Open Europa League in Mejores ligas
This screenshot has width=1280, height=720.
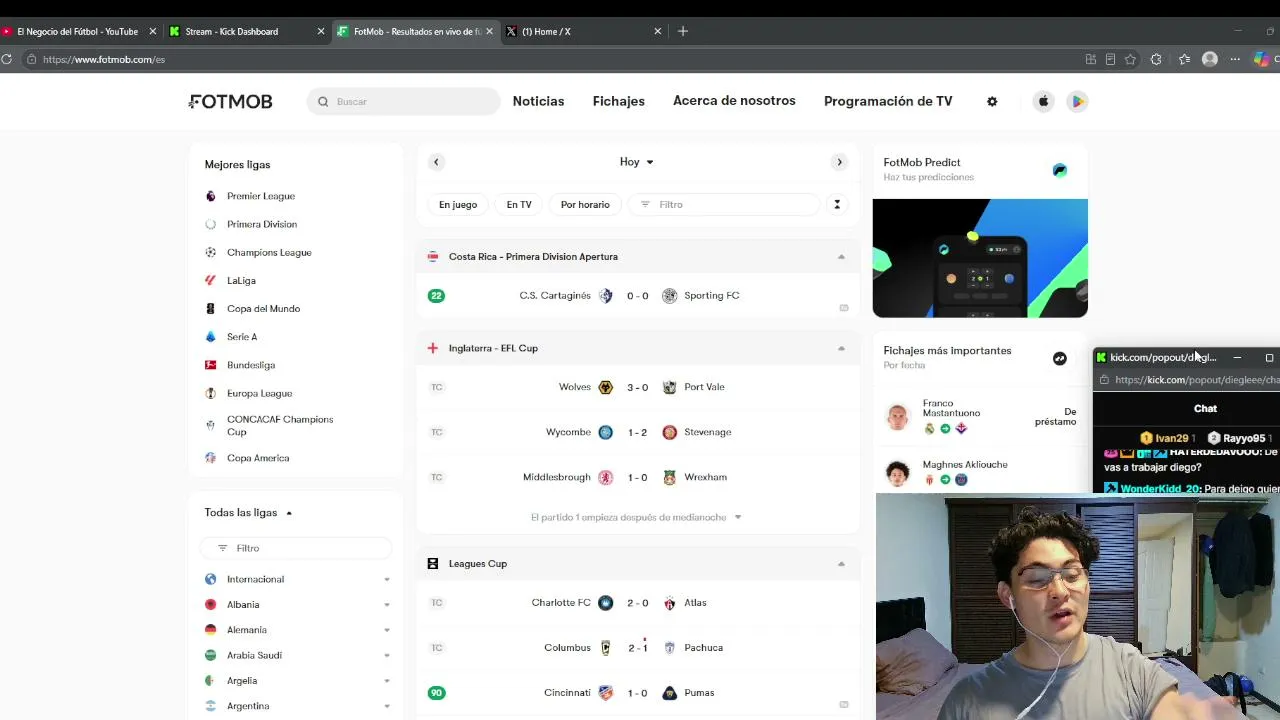(259, 393)
